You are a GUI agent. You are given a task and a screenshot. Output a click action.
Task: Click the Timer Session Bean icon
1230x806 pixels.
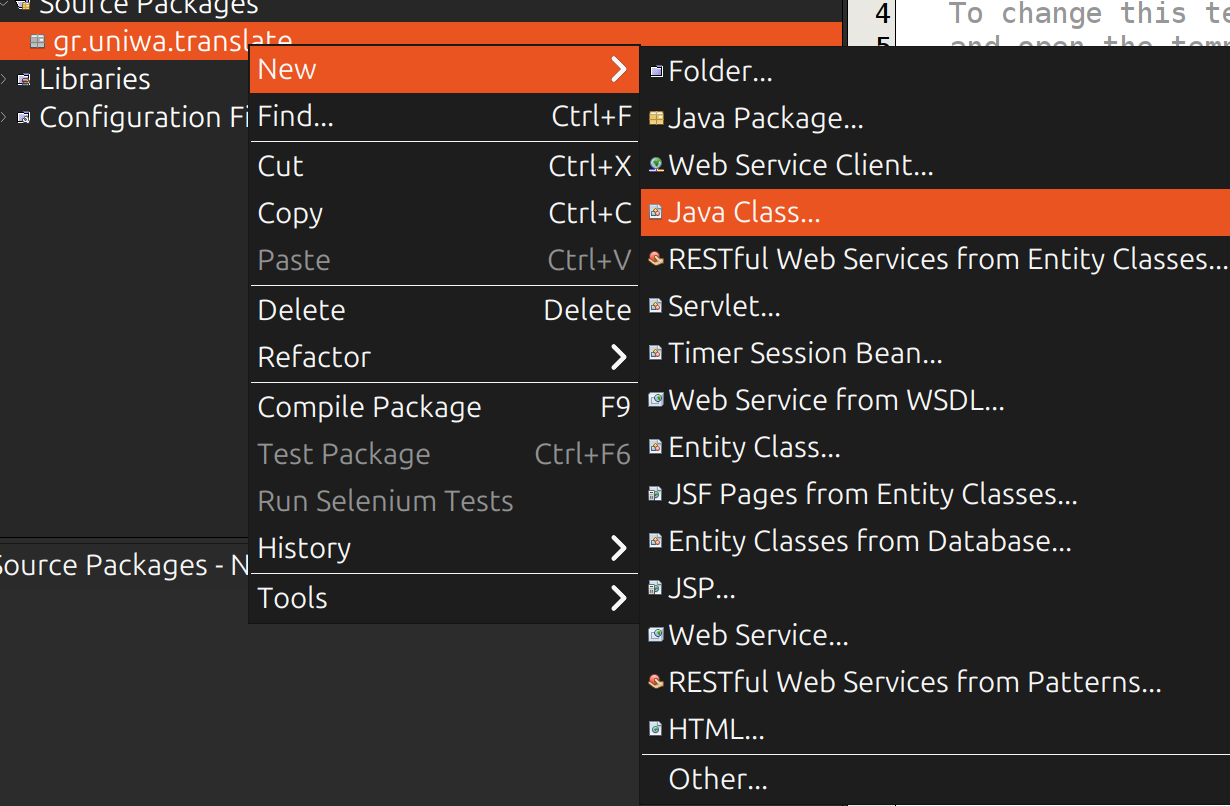coord(656,353)
